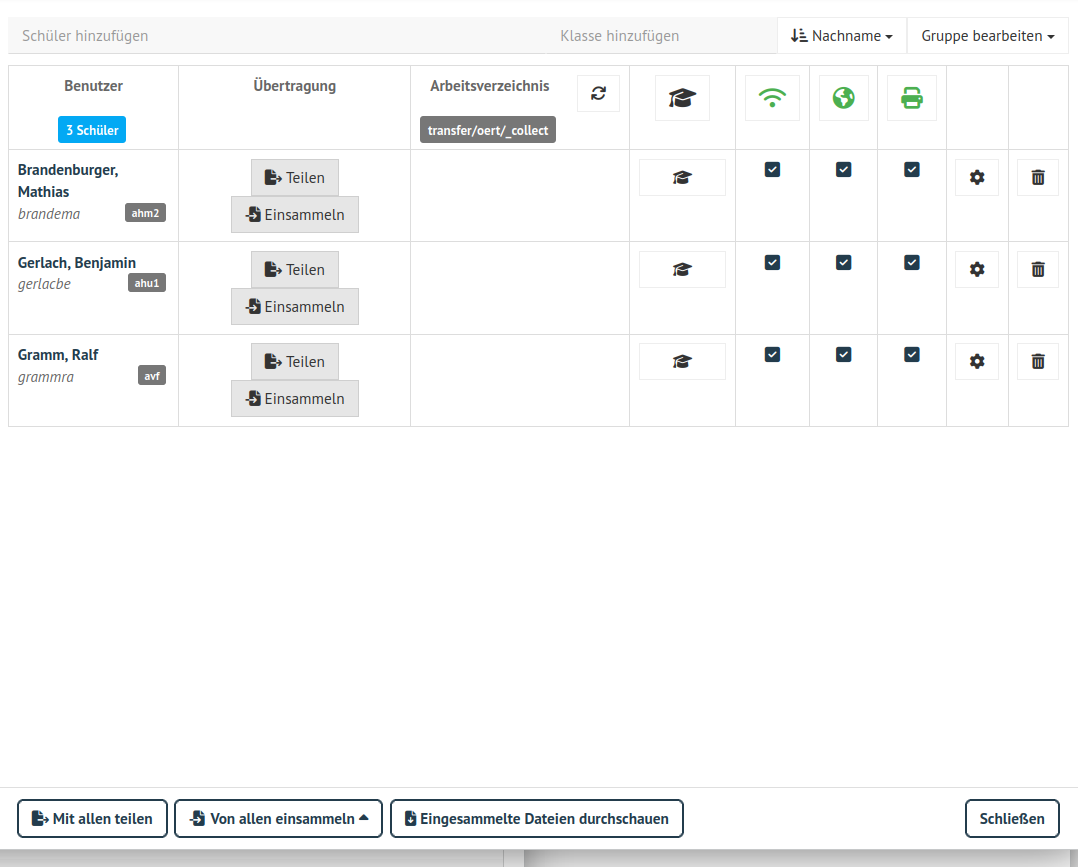Viewport: 1078px width, 867px height.
Task: Open settings gear for Brandenburger, Mathias
Action: (977, 178)
